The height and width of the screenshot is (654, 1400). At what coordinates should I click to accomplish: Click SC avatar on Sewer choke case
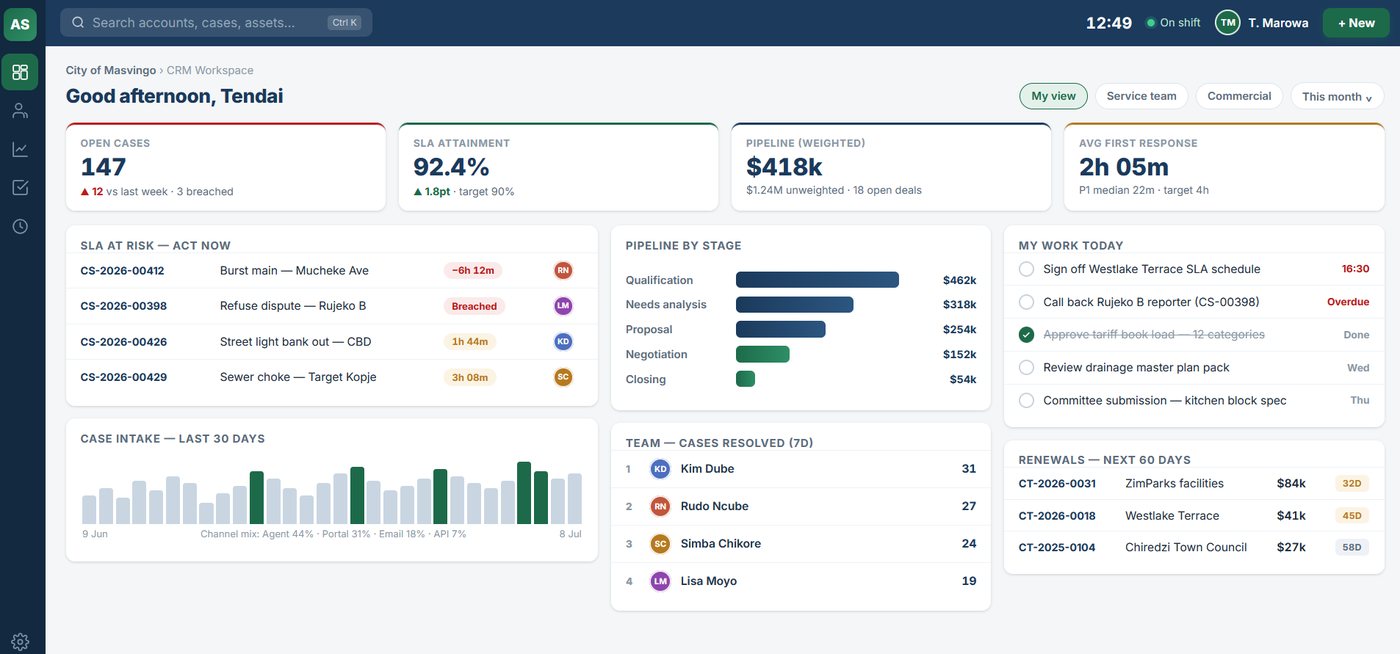(x=563, y=377)
